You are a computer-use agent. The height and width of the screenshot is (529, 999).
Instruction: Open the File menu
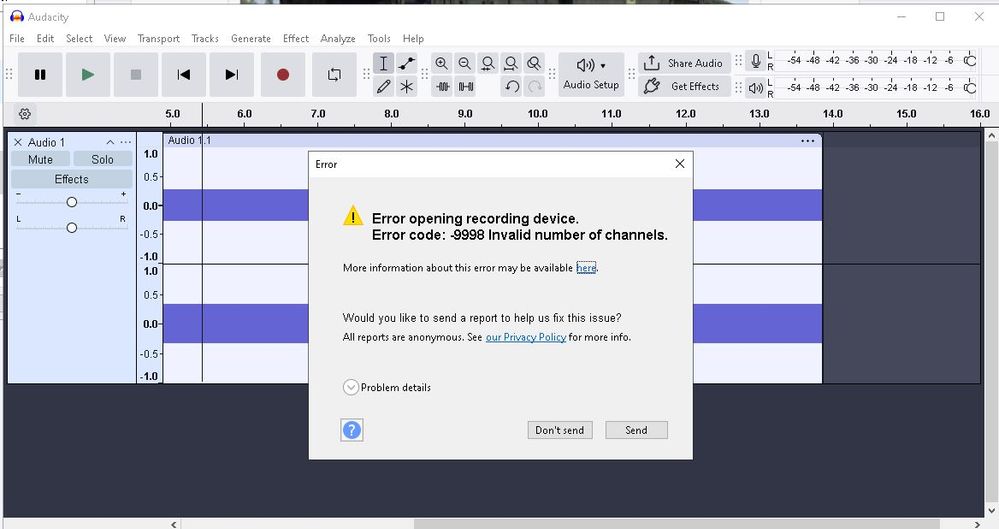point(17,38)
